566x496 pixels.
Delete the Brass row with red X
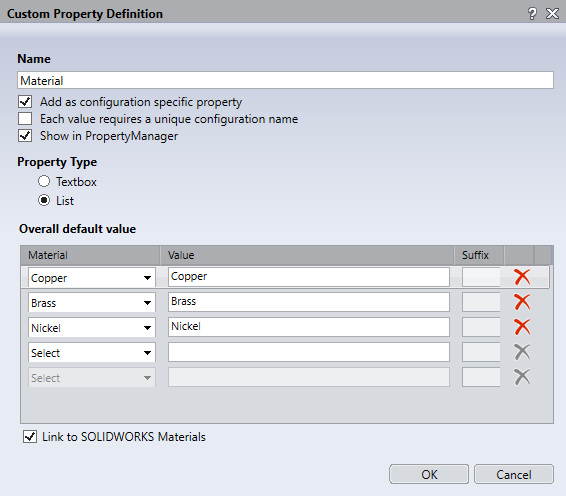click(x=522, y=302)
